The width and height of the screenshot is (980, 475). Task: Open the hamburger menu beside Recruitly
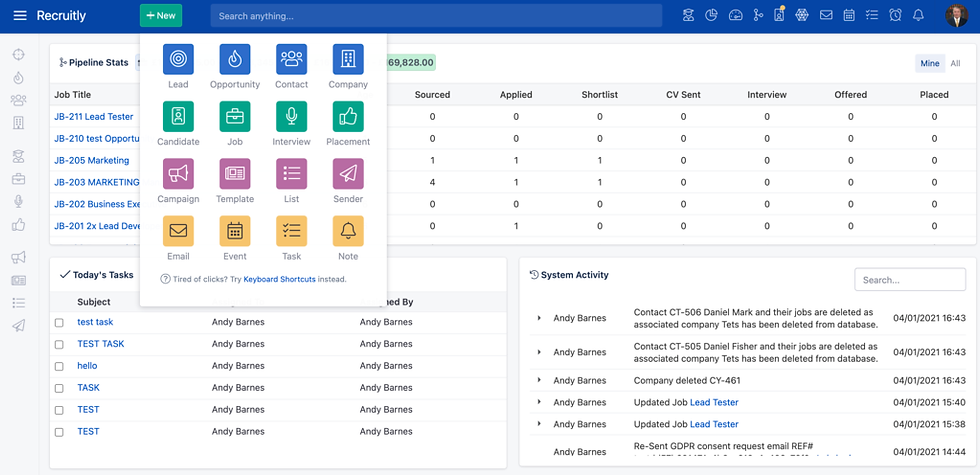click(x=20, y=16)
